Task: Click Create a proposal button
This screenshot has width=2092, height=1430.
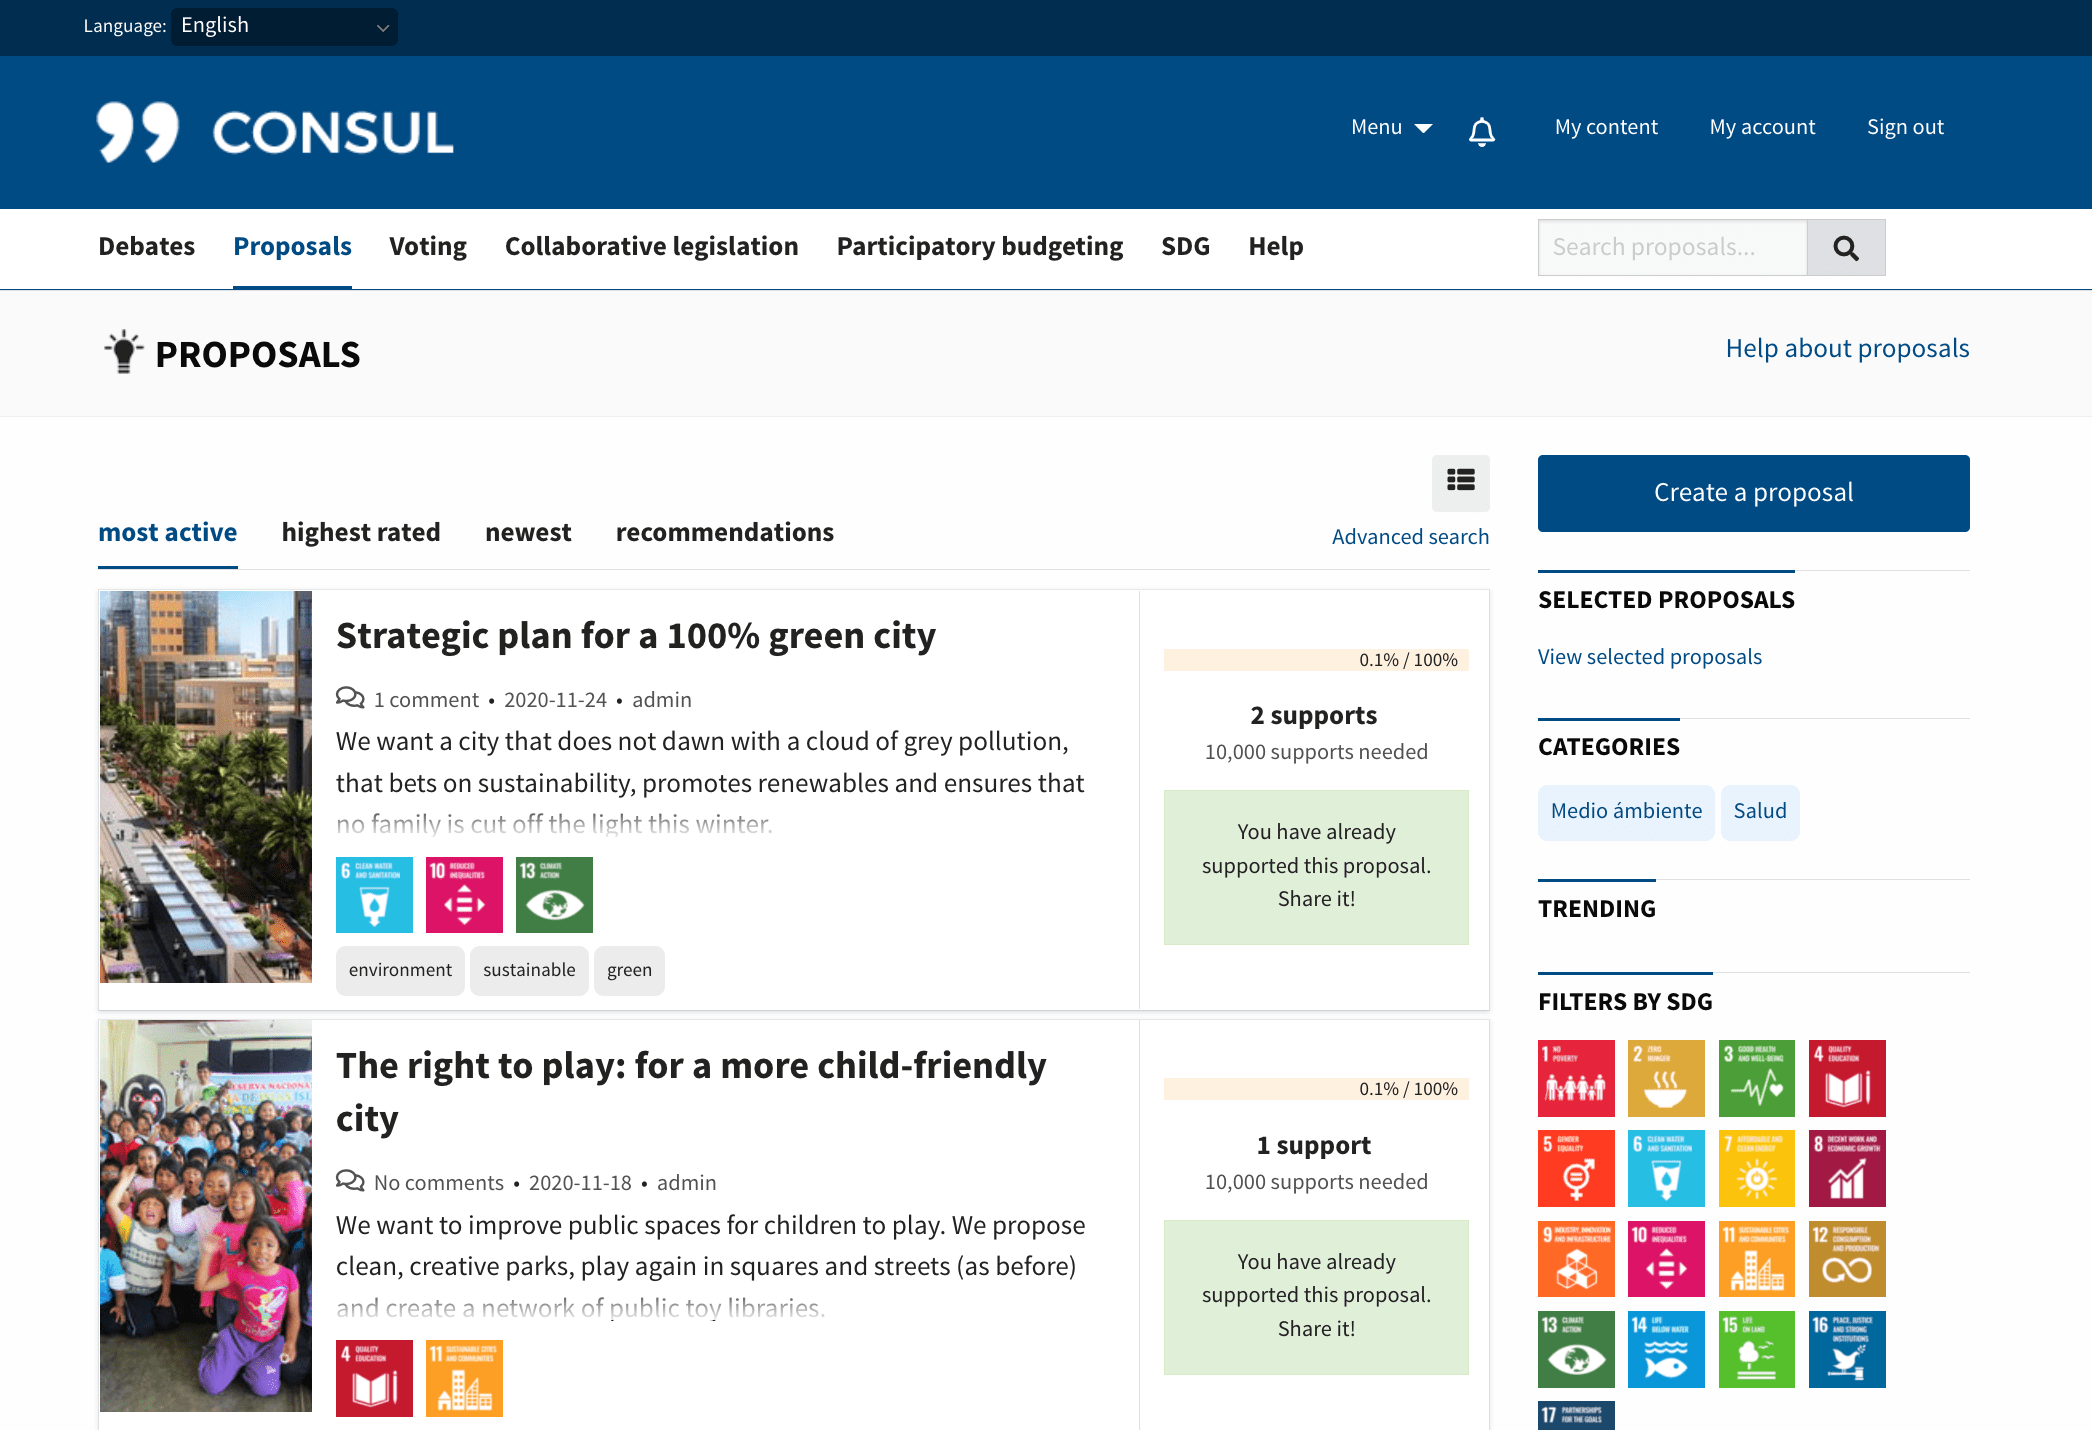Action: [1753, 493]
